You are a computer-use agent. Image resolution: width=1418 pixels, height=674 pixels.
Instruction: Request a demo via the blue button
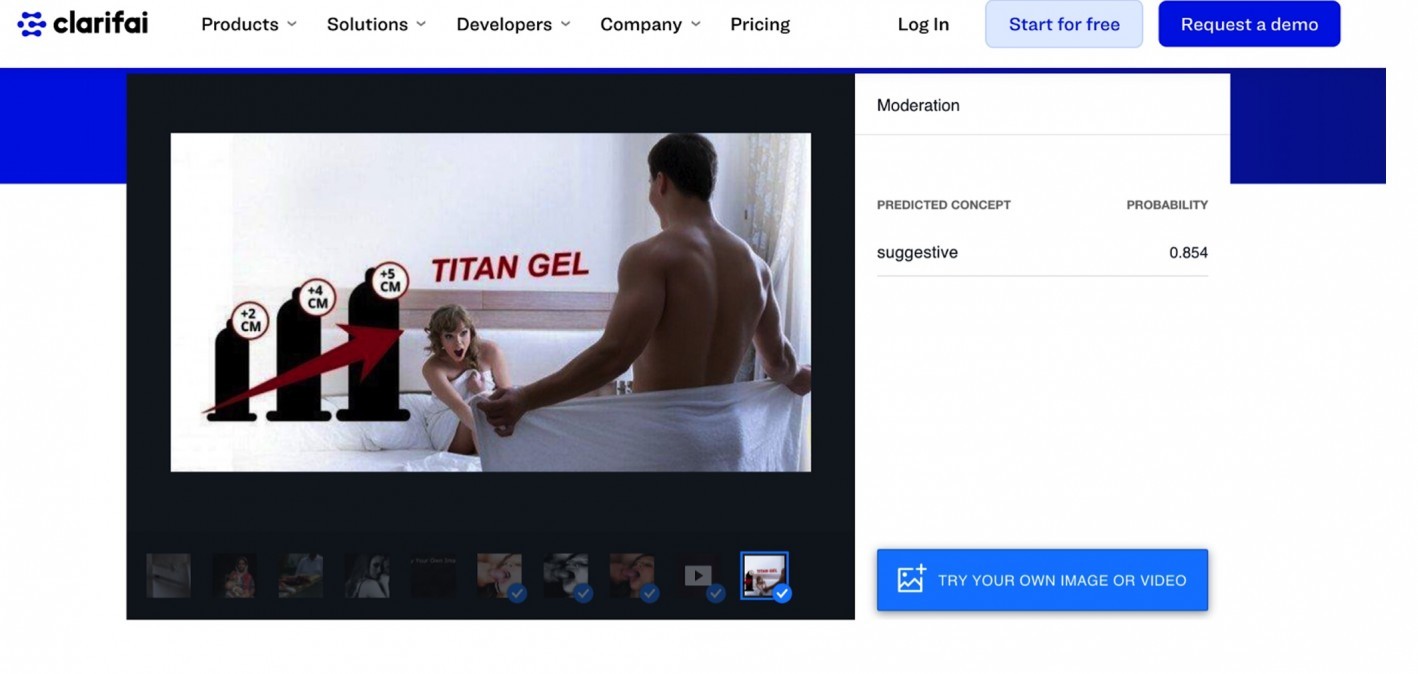[1249, 24]
